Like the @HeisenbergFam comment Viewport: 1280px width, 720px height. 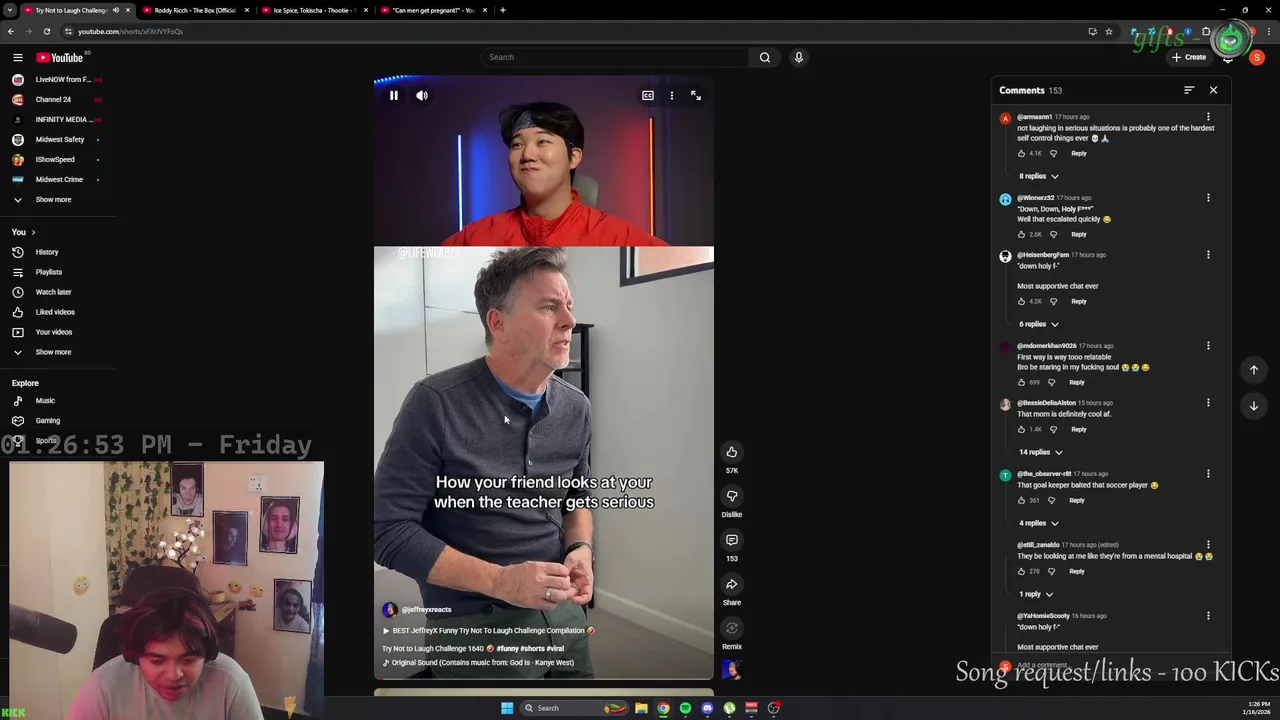click(1021, 301)
